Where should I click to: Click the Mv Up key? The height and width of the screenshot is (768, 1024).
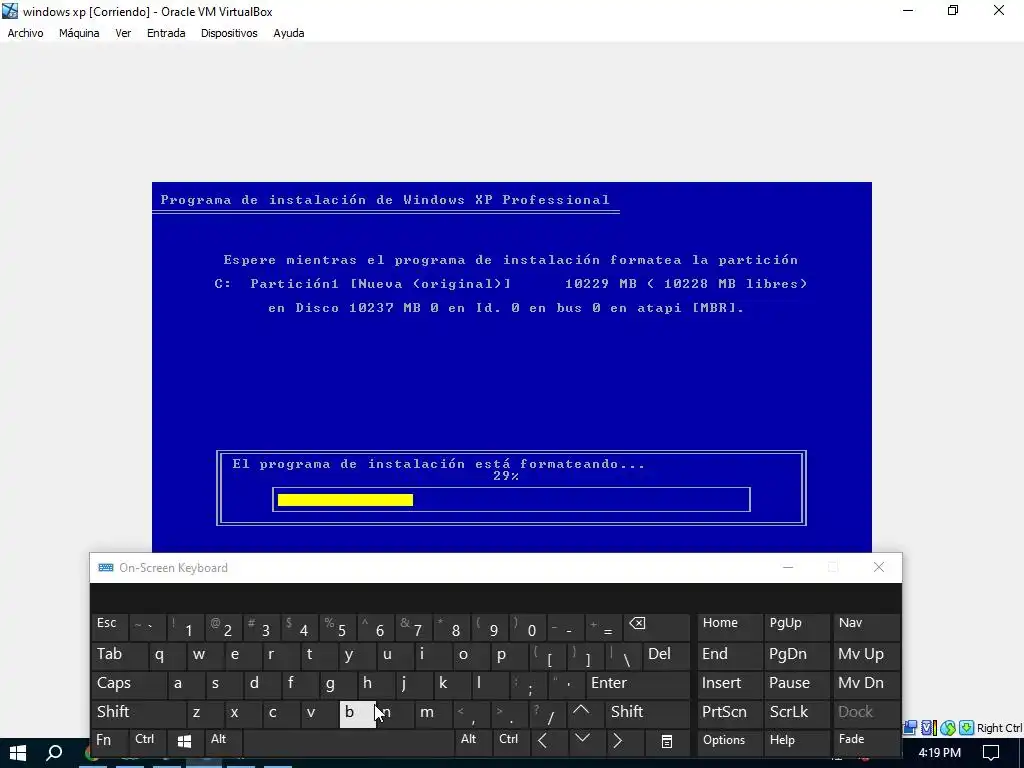(866, 655)
